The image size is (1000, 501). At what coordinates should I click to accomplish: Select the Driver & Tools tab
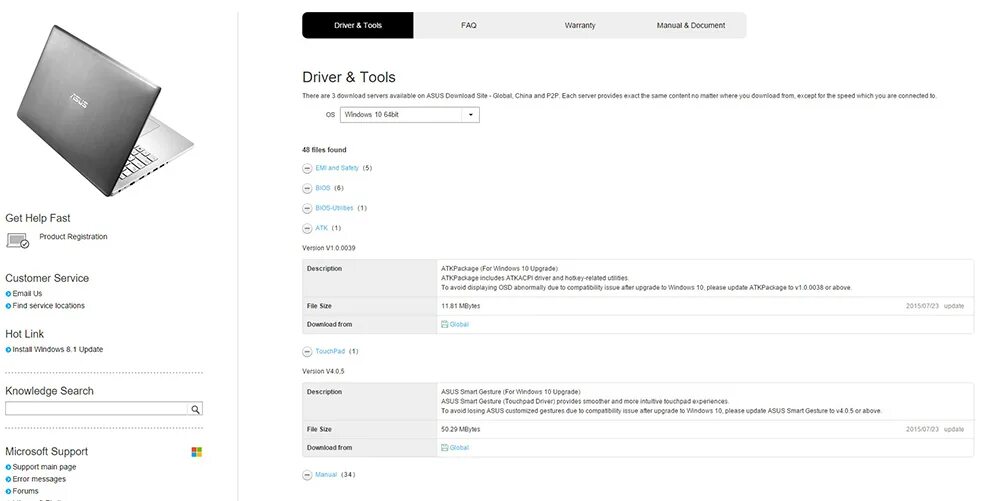pos(358,25)
